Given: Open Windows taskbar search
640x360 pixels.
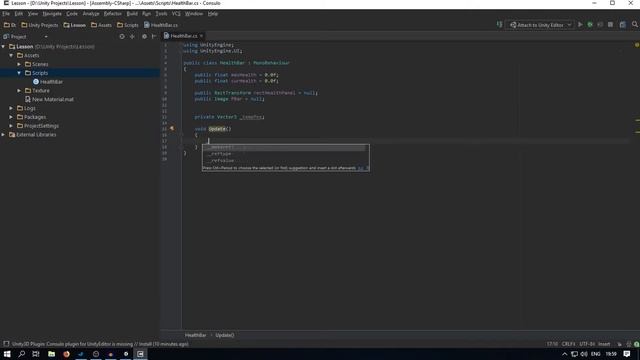Looking at the screenshot, I should pyautogui.click(x=21, y=354).
